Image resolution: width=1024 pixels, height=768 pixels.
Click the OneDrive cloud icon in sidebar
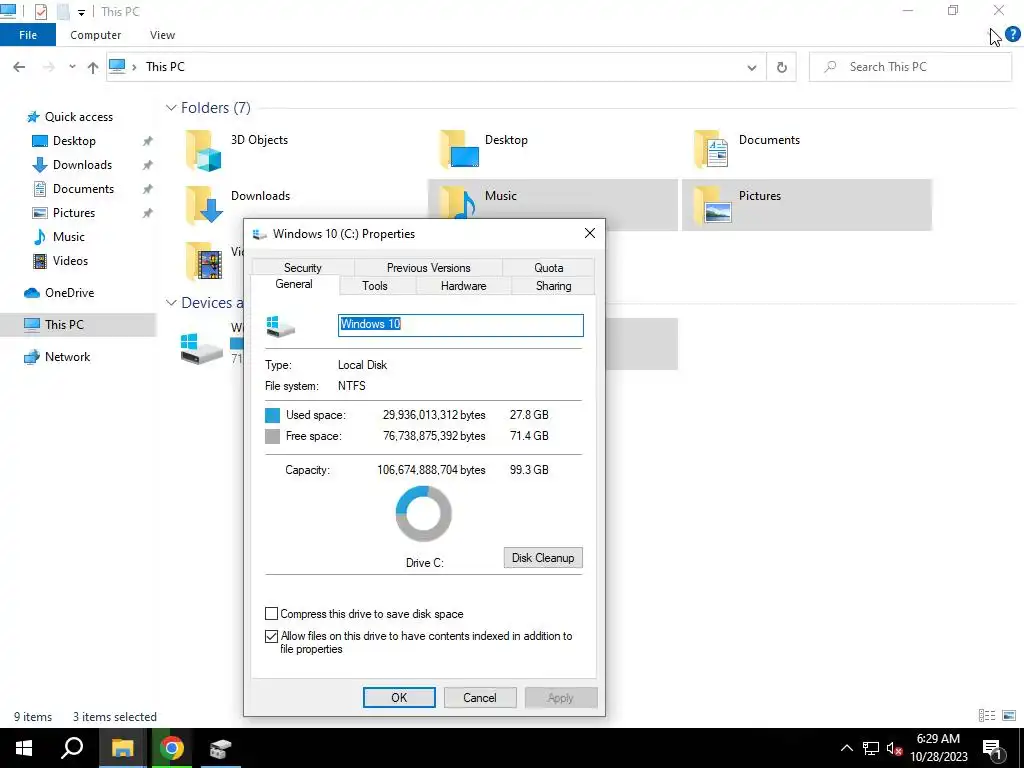(x=31, y=293)
